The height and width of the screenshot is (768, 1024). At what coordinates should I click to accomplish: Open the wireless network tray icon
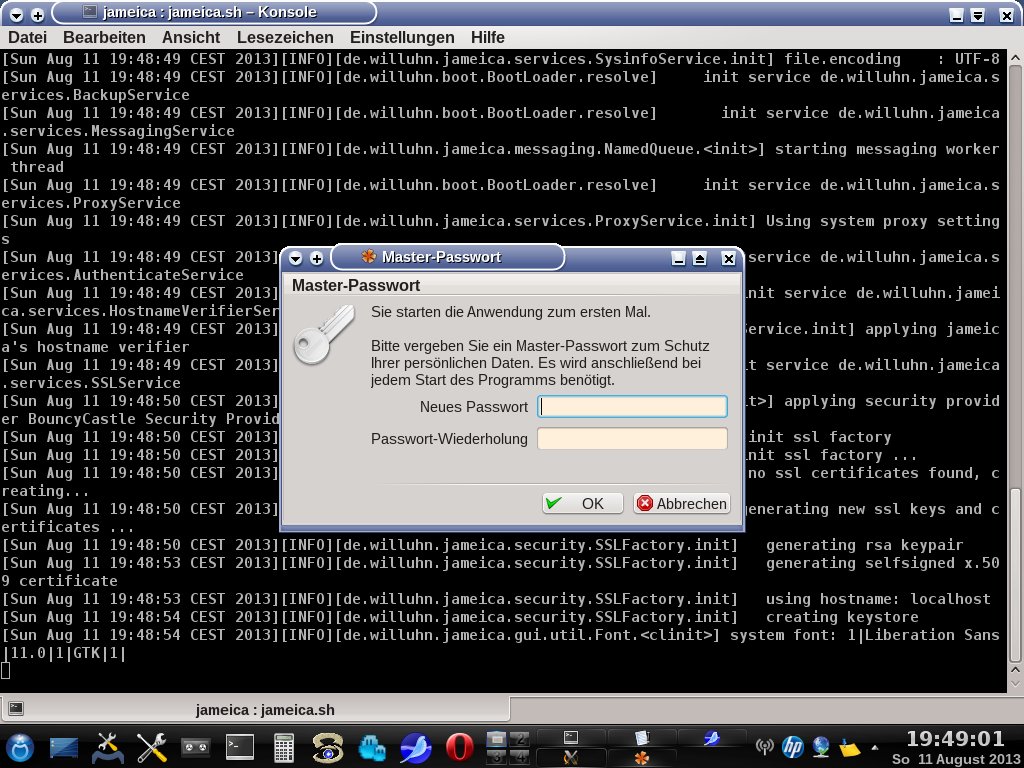pyautogui.click(x=764, y=746)
